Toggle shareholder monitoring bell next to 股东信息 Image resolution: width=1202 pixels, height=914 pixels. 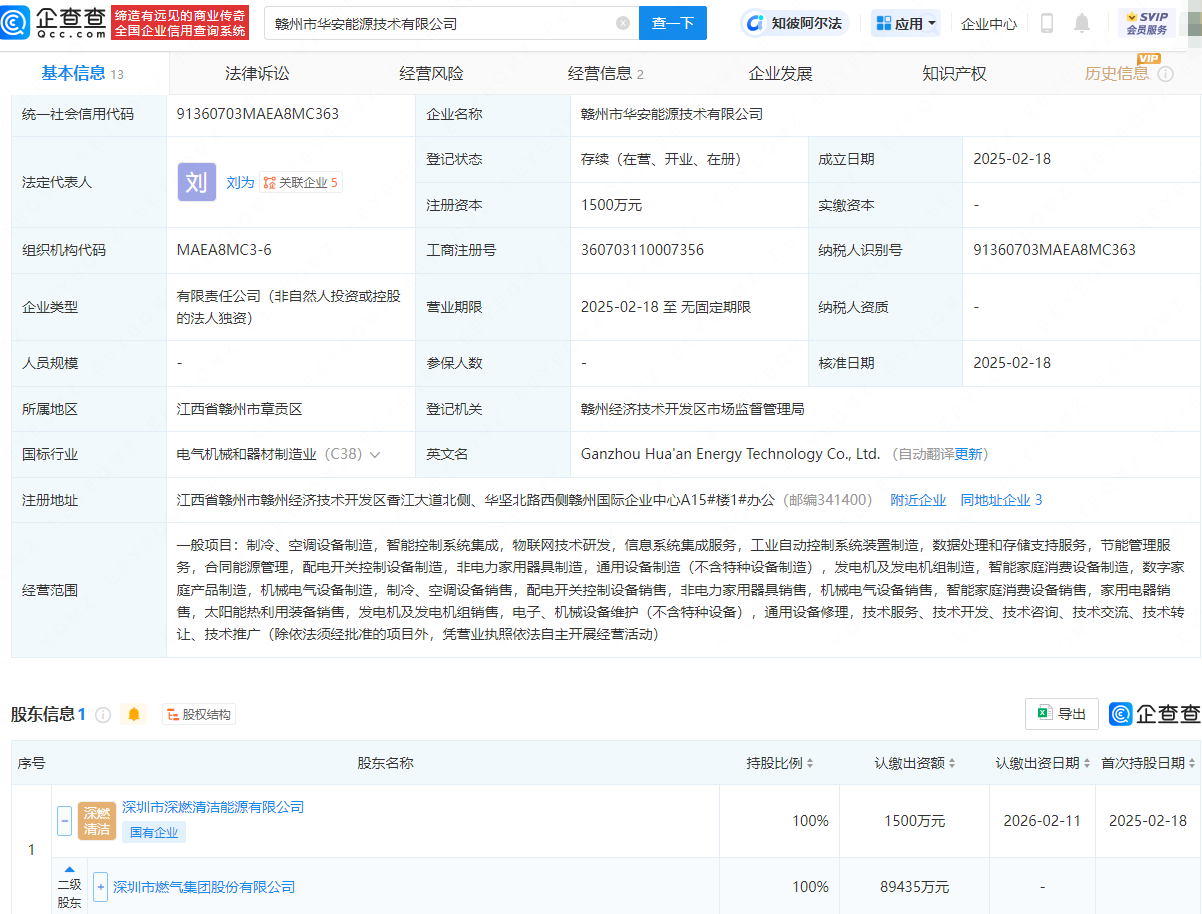point(133,714)
